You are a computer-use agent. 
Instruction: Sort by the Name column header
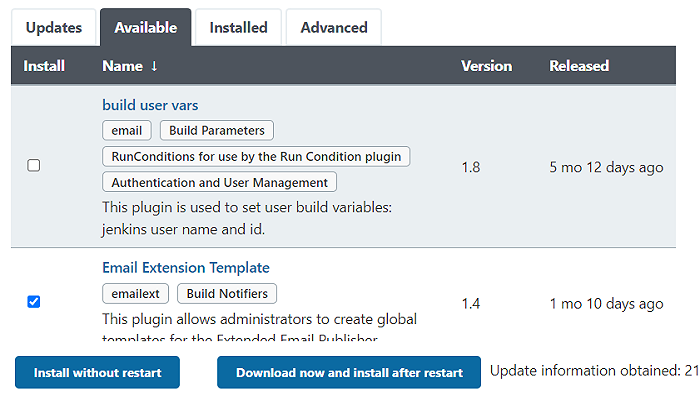tap(130, 66)
